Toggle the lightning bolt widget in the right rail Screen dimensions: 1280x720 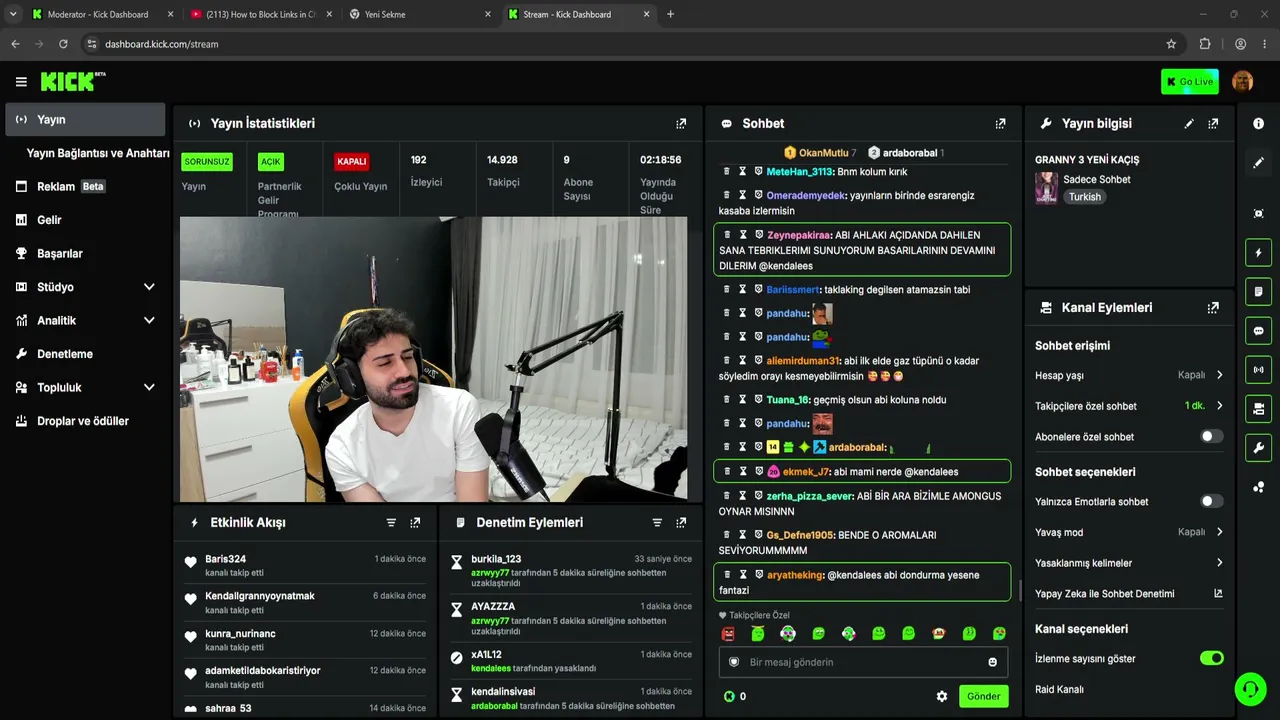(1258, 253)
